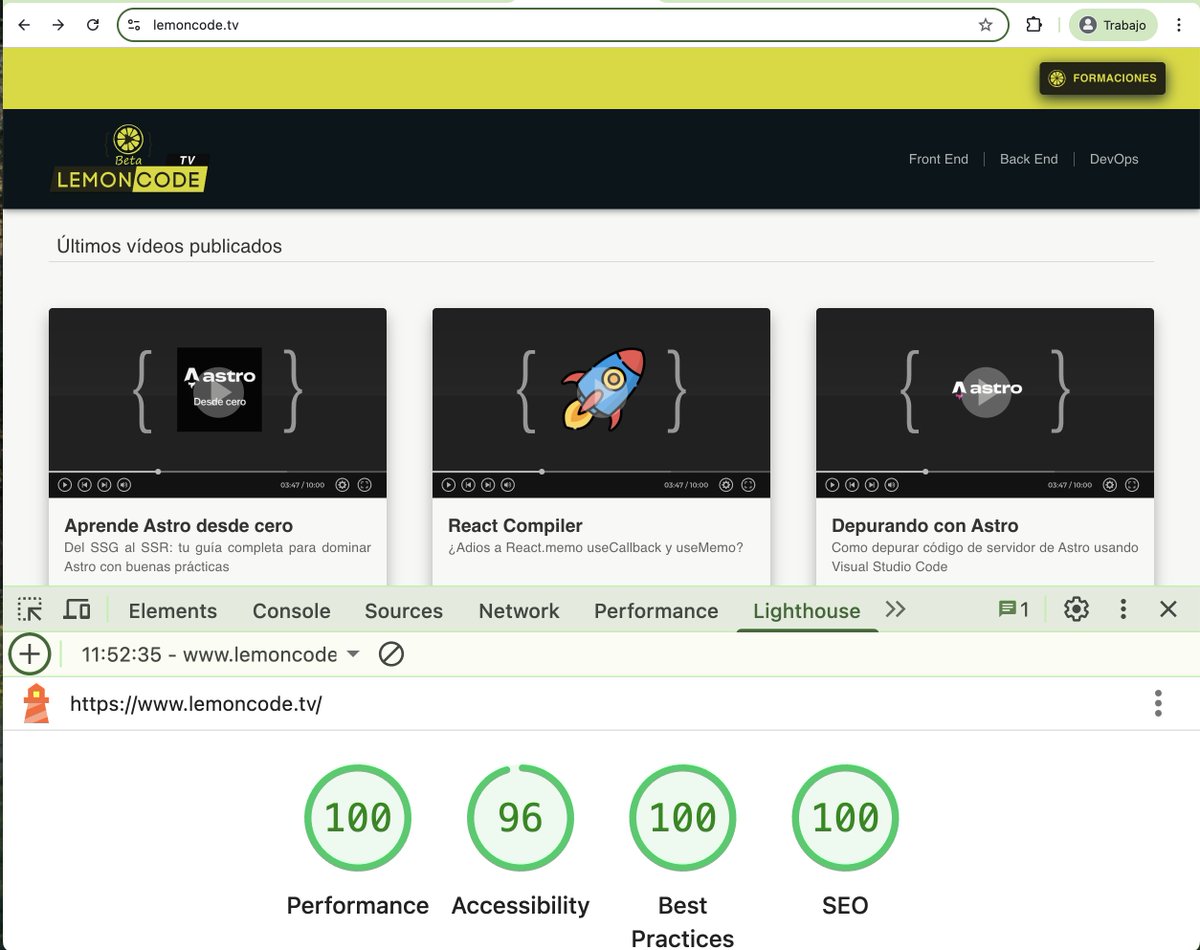
Task: Click progress bar on Aprende Astro player
Action: pos(218,471)
